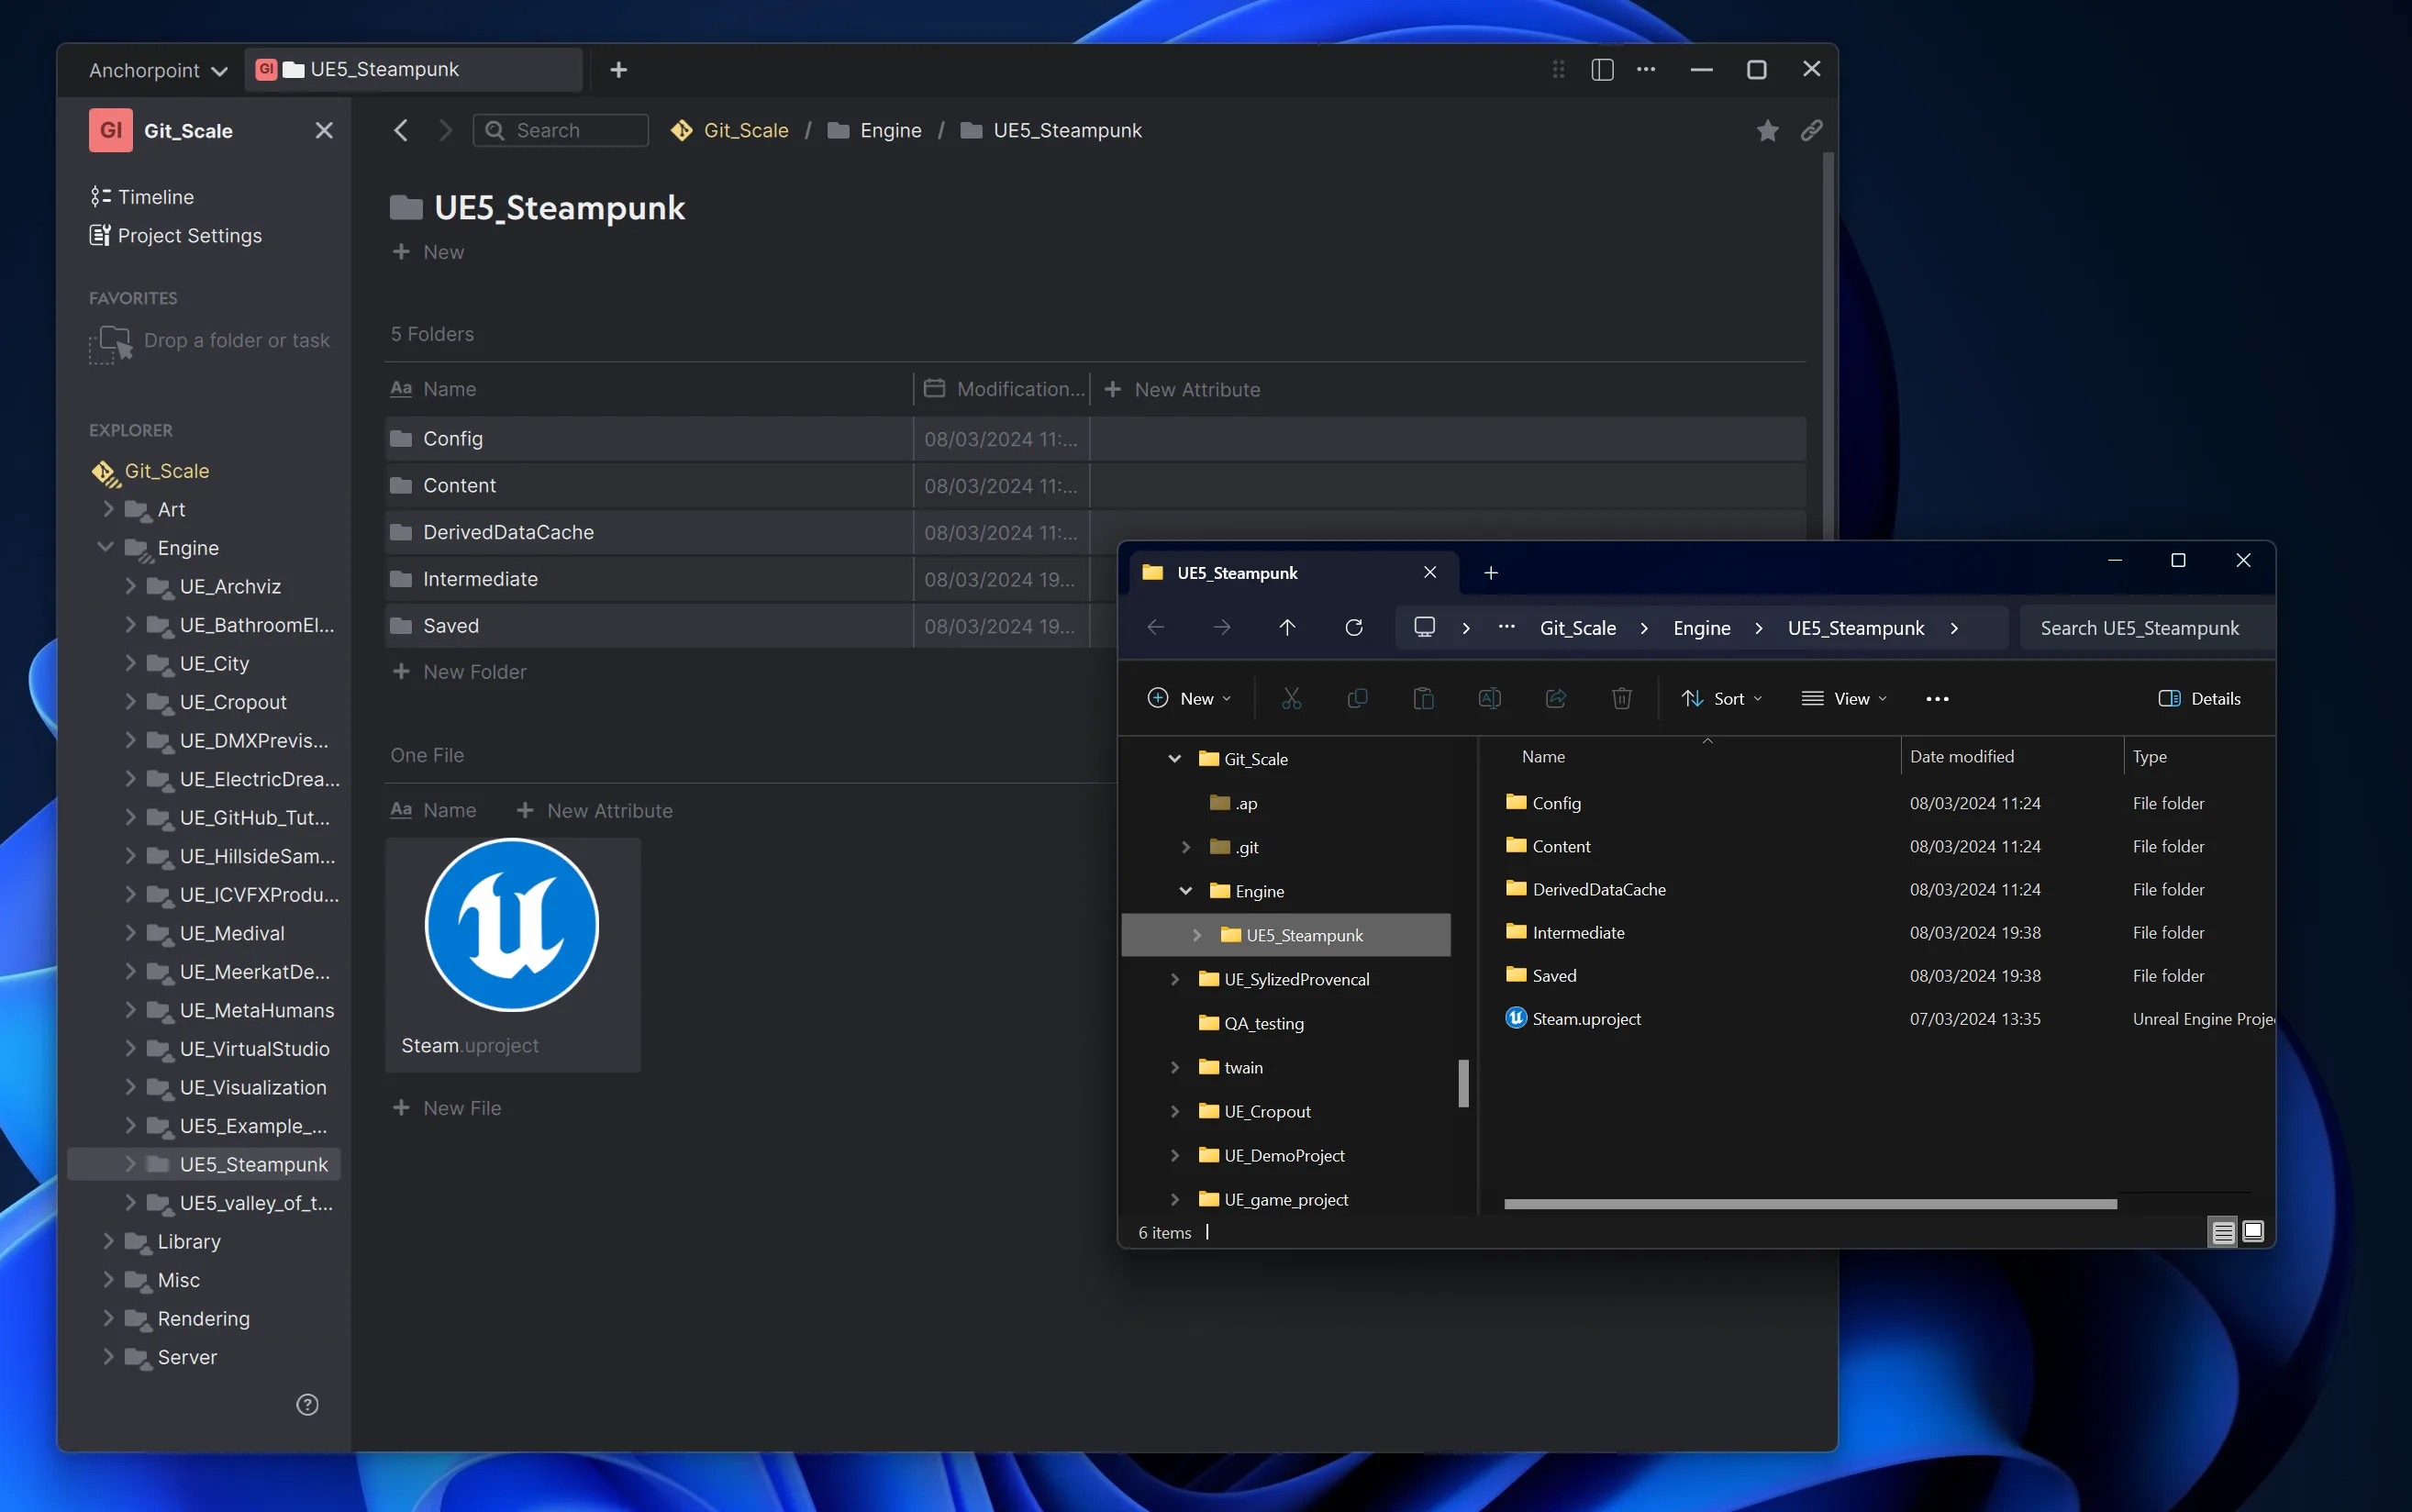Click the Delete trash icon in Explorer

coord(1622,699)
